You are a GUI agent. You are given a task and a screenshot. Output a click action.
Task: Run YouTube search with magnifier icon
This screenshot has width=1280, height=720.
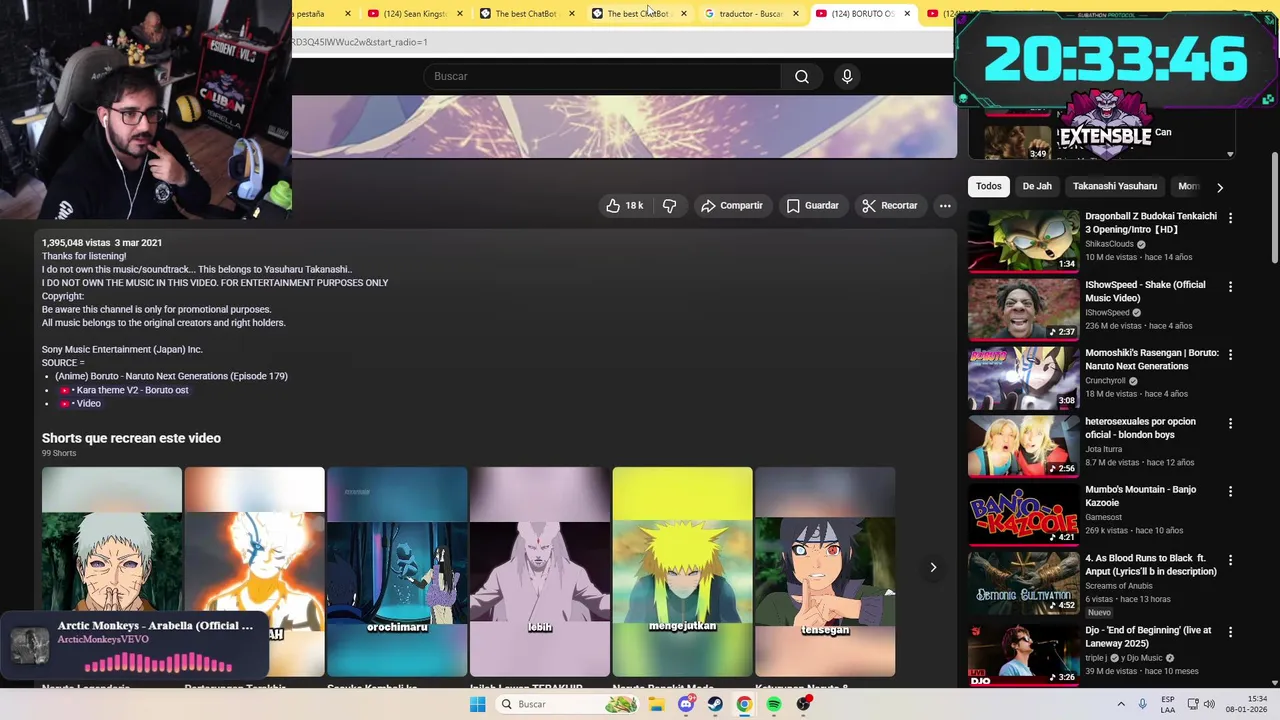tap(802, 77)
